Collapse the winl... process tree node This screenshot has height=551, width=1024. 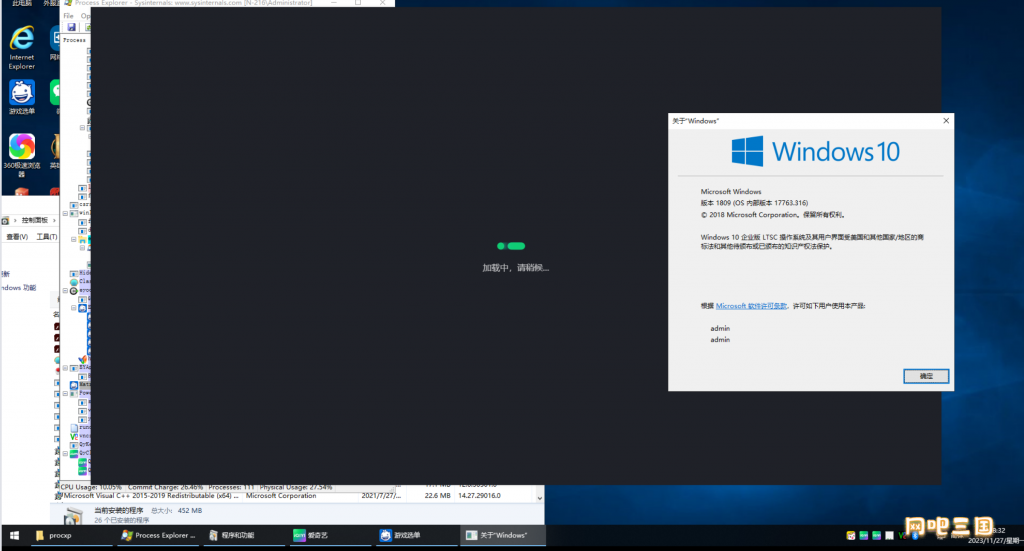click(65, 213)
